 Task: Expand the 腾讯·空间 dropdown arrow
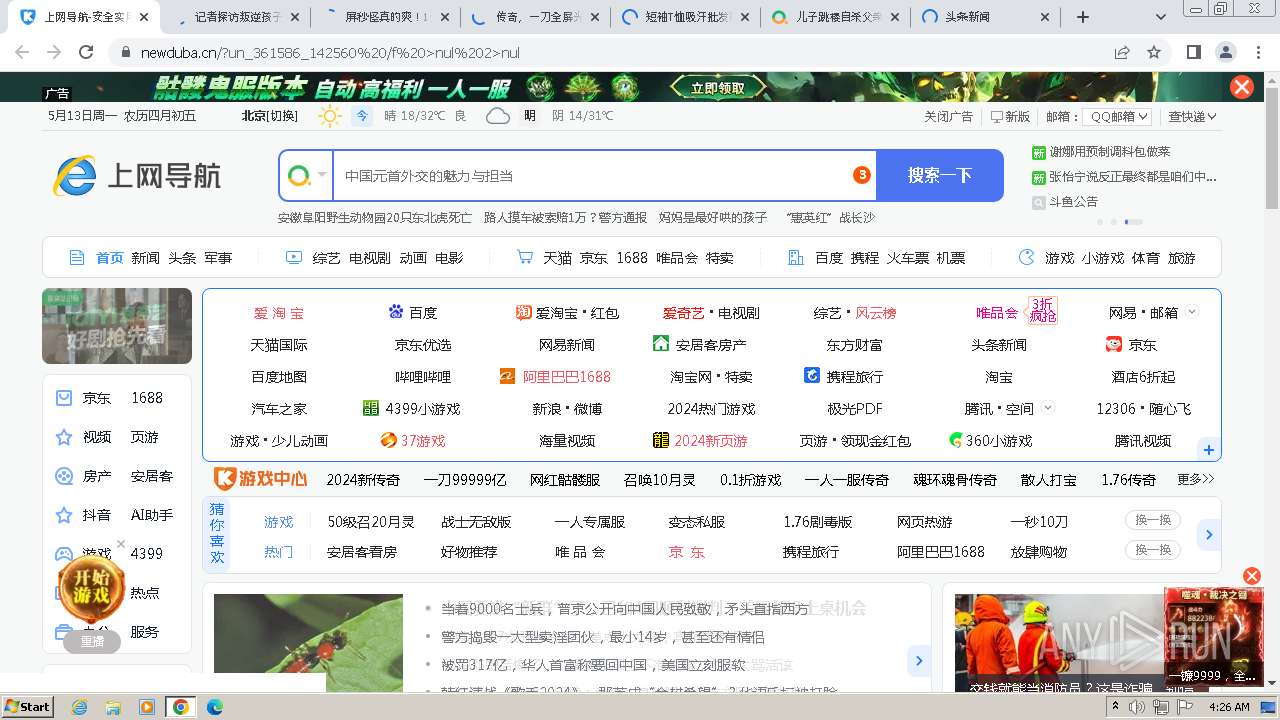(x=1048, y=408)
